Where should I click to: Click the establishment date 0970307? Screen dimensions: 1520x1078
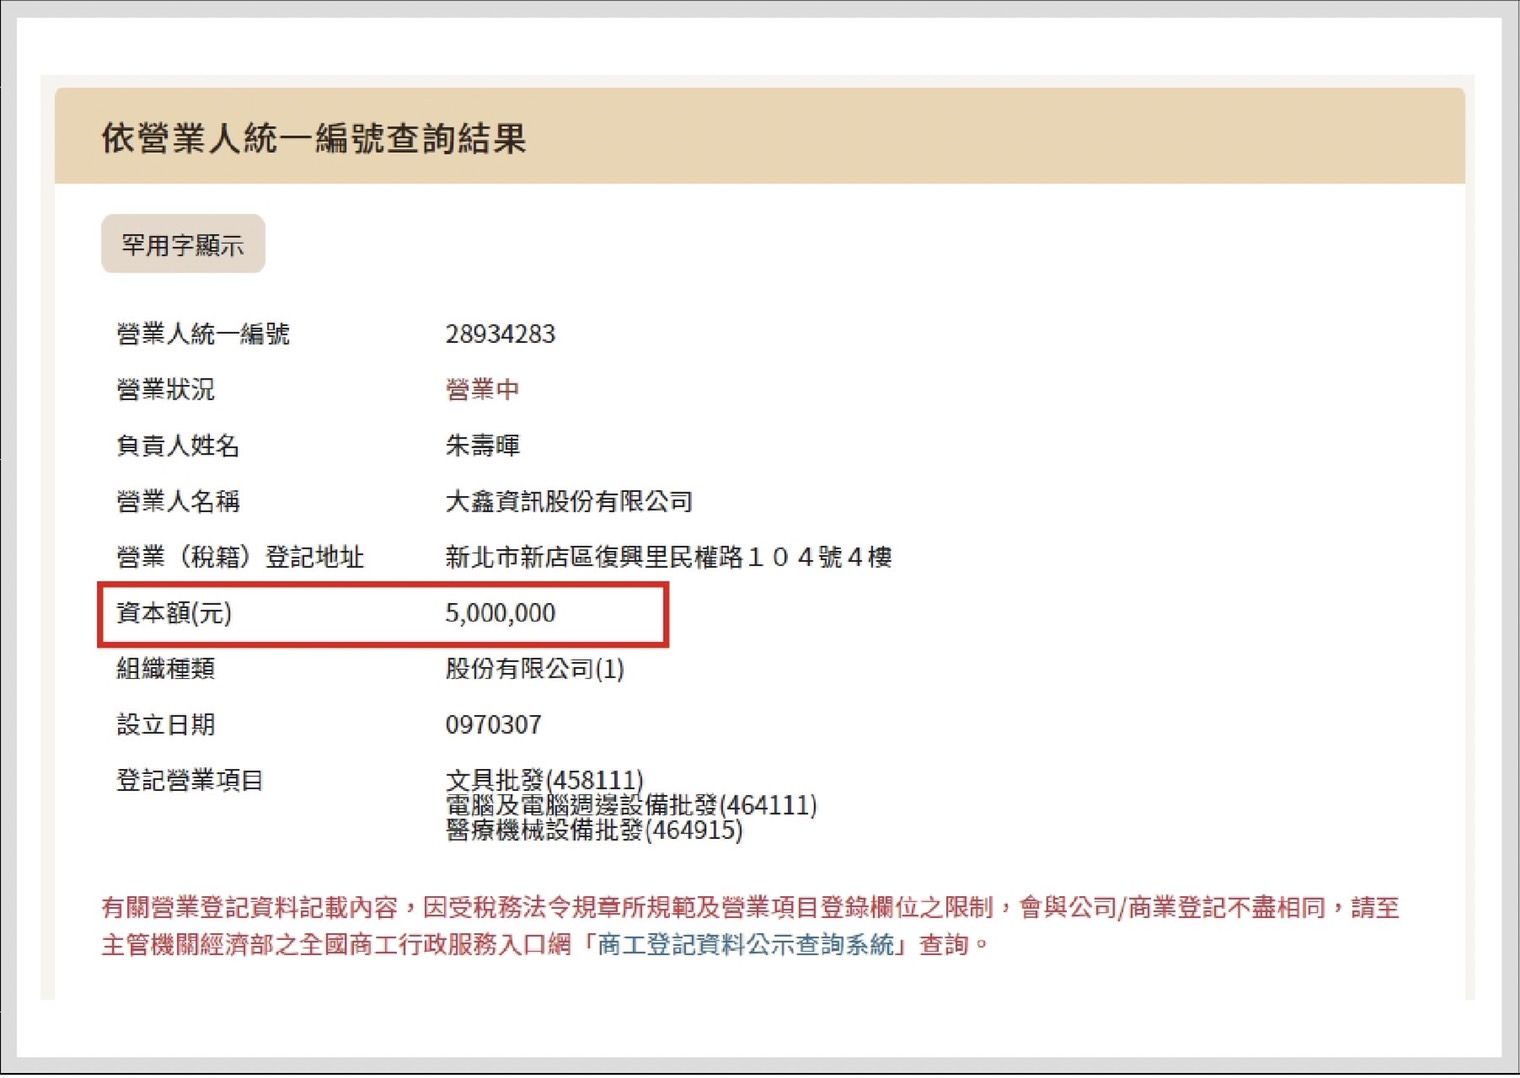click(493, 724)
